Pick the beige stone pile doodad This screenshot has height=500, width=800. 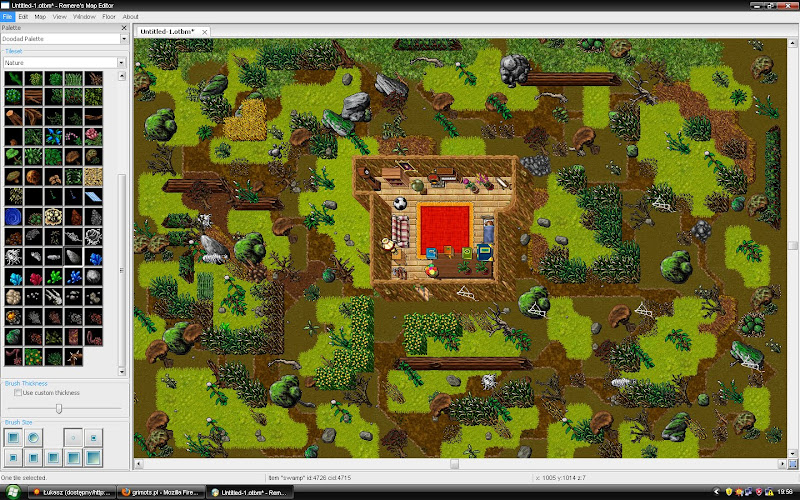click(x=13, y=296)
